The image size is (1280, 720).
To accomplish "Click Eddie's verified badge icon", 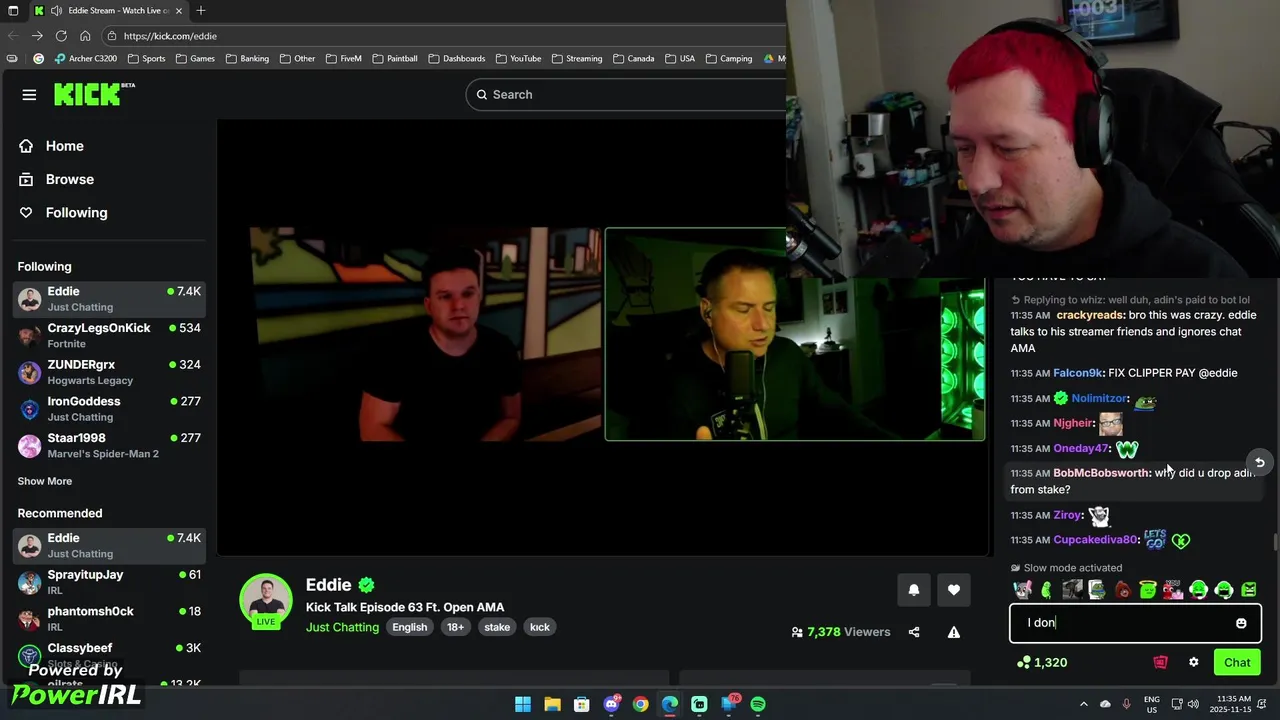I will (366, 585).
